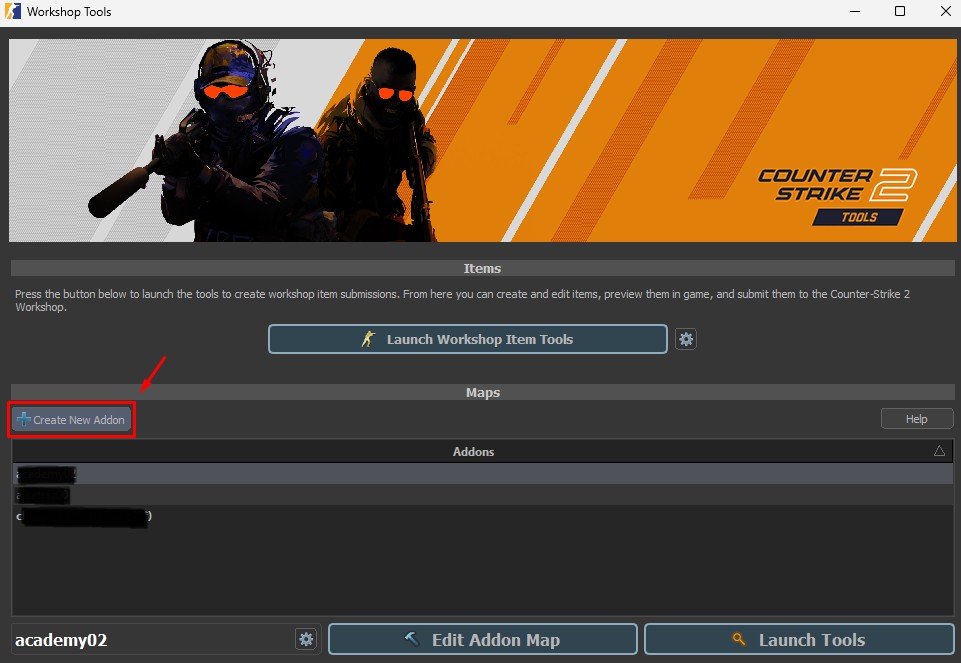This screenshot has width=961, height=663.
Task: Click the Create New Addon button
Action: coord(72,420)
